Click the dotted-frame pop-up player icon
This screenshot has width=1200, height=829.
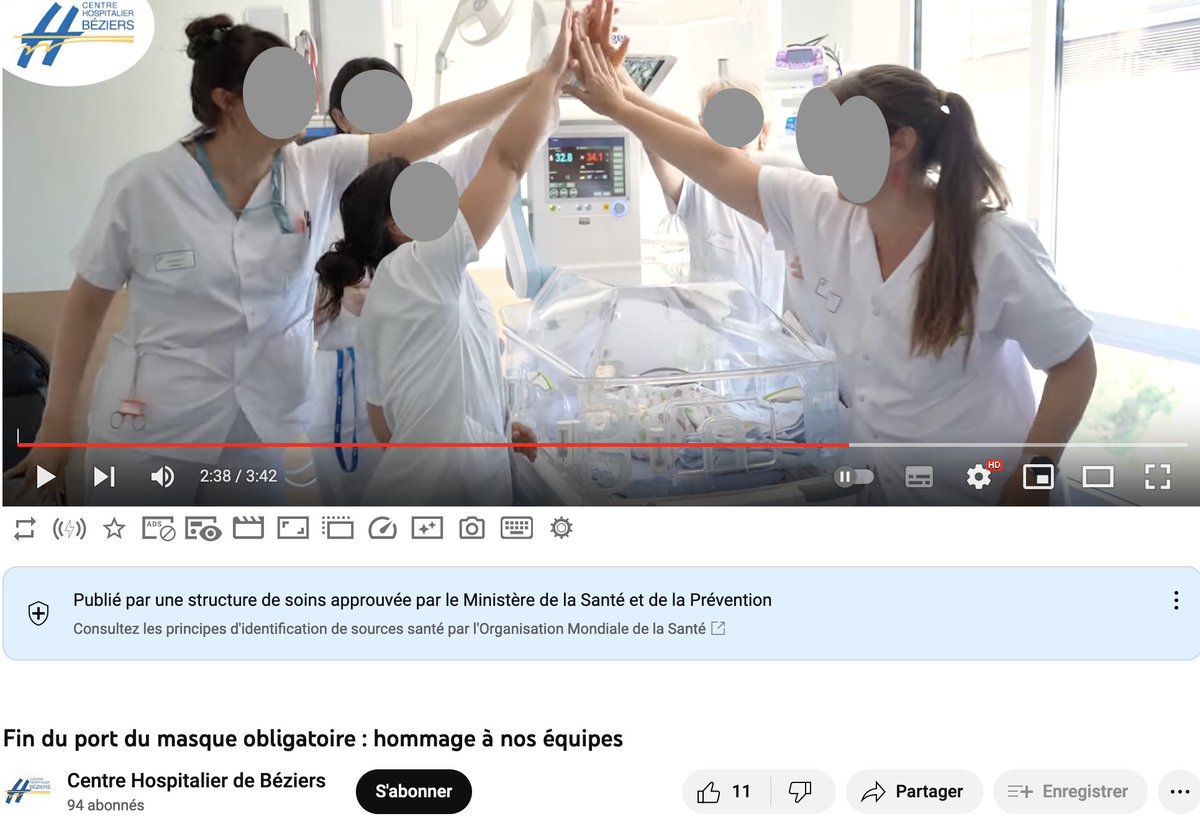click(x=338, y=528)
